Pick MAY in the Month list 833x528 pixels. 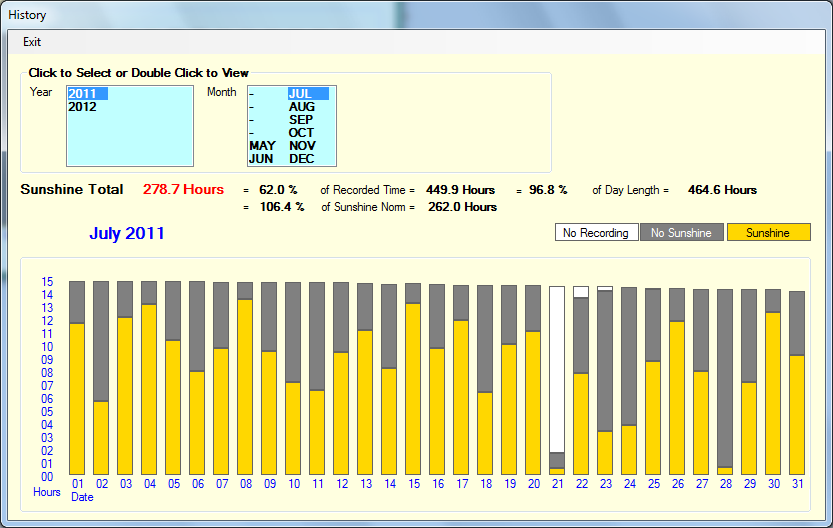[262, 145]
